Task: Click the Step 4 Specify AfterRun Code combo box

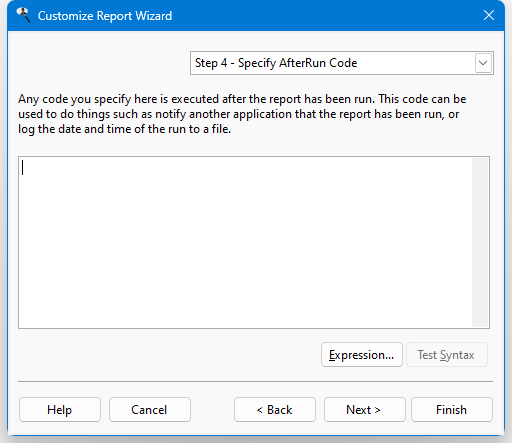Action: (342, 63)
